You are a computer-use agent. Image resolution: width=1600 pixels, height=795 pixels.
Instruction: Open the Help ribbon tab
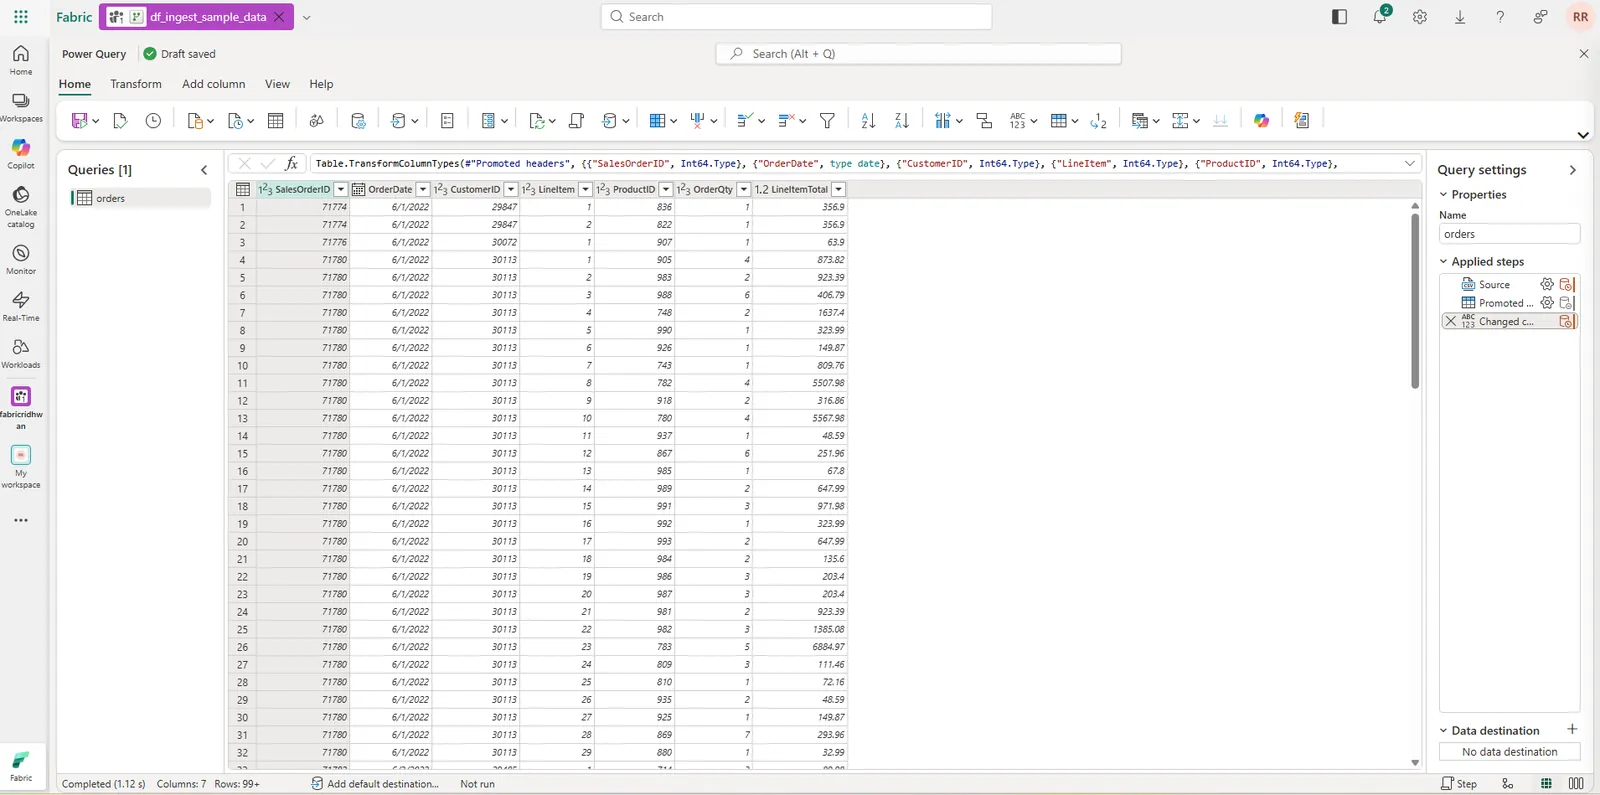(321, 84)
